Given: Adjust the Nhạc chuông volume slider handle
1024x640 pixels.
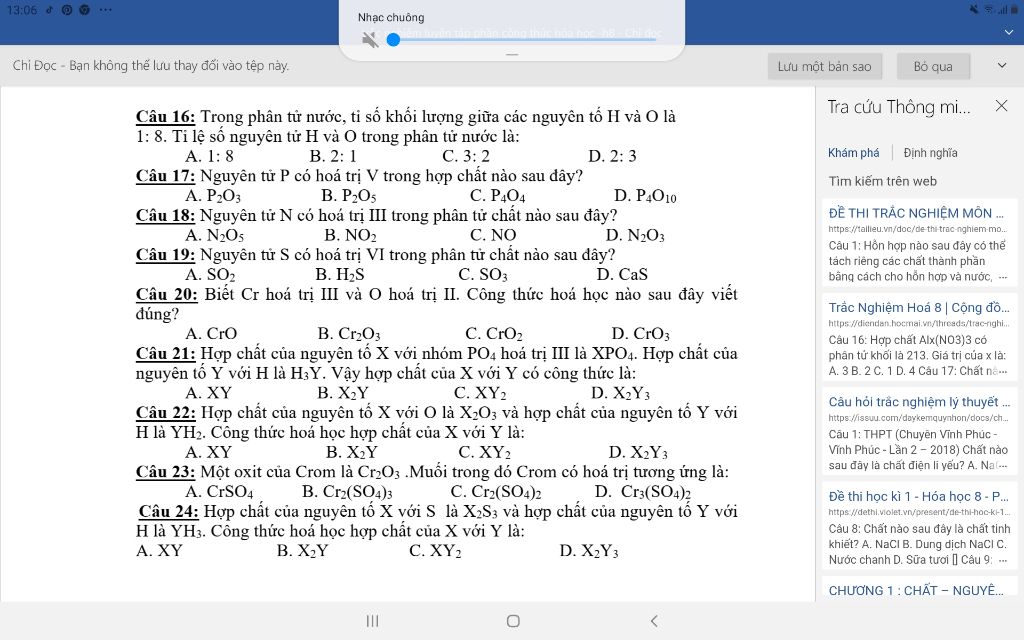Looking at the screenshot, I should coord(393,40).
